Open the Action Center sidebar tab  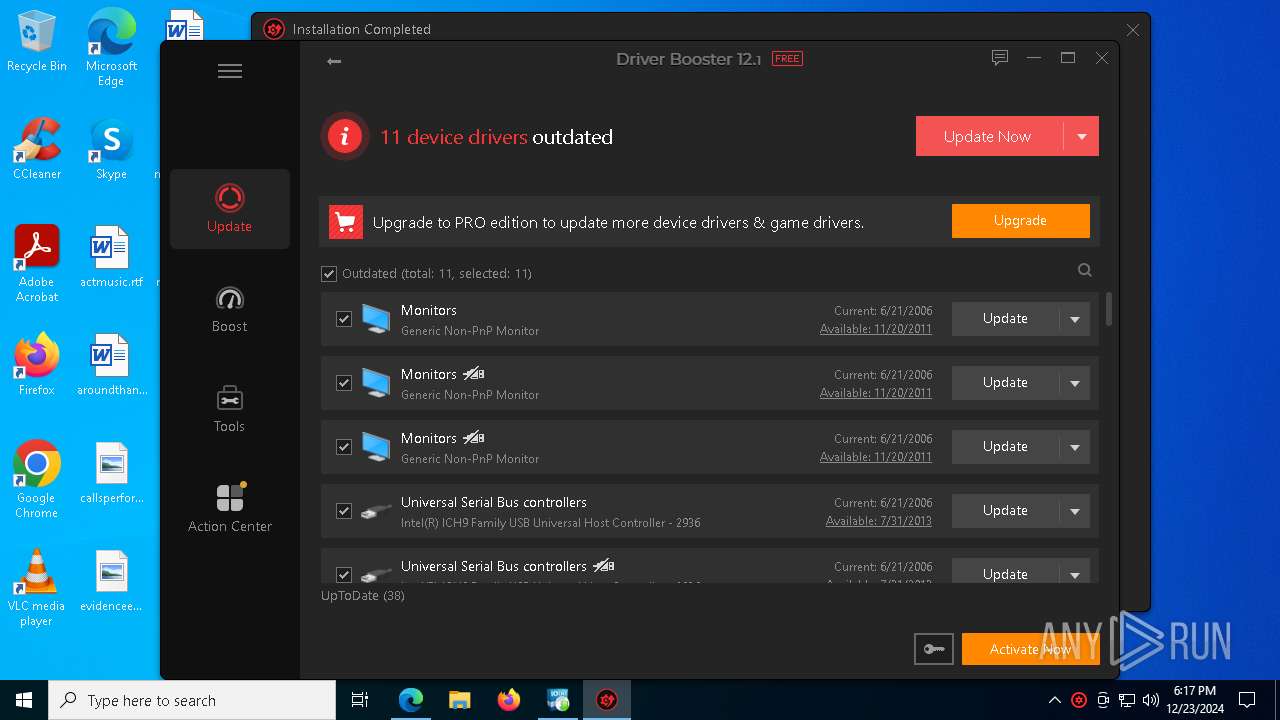pyautogui.click(x=230, y=509)
